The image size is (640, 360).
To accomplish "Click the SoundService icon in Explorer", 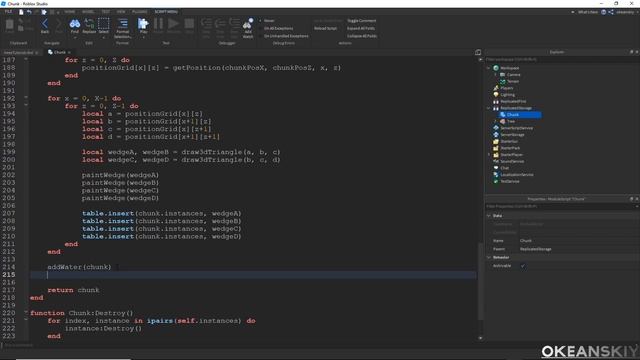I will pos(496,161).
